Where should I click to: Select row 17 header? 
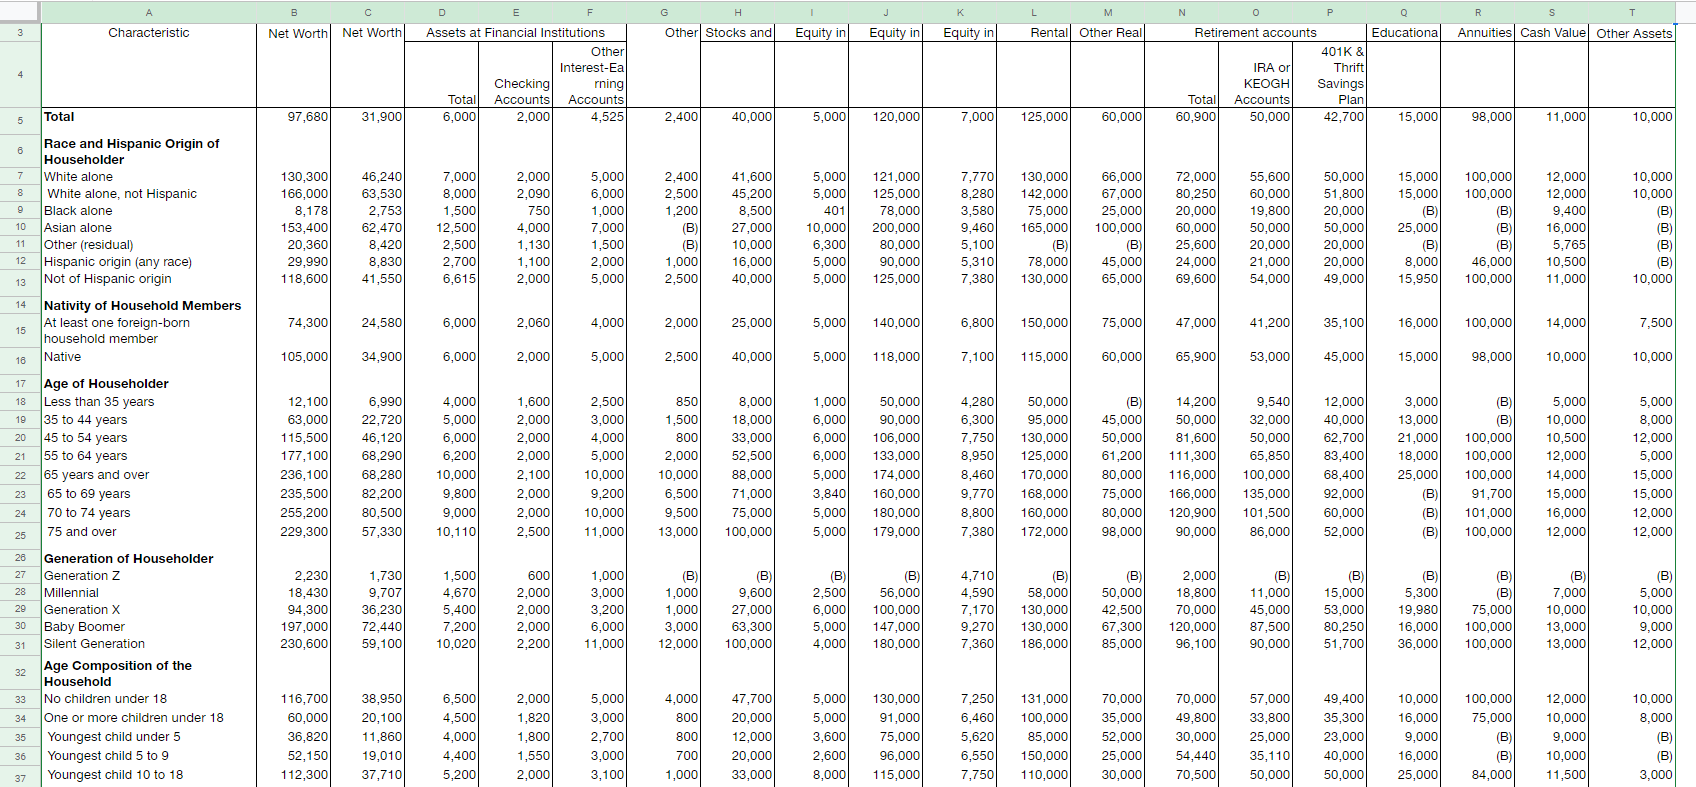tap(20, 384)
